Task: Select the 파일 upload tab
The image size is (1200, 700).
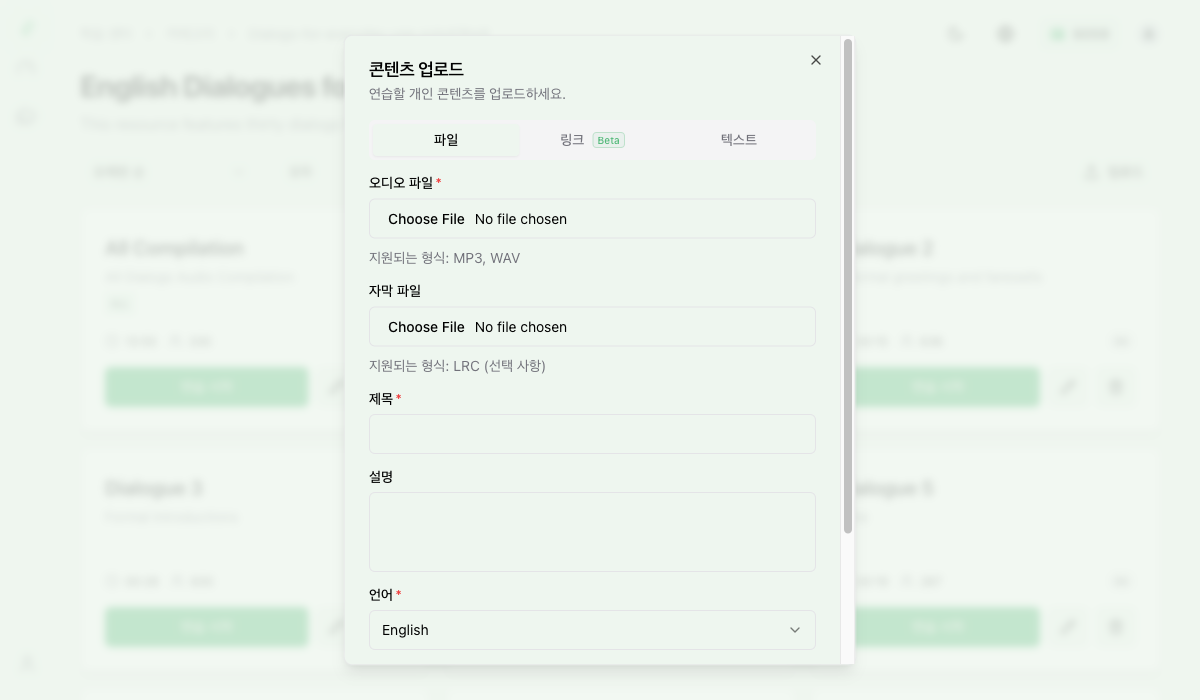Action: tap(445, 140)
